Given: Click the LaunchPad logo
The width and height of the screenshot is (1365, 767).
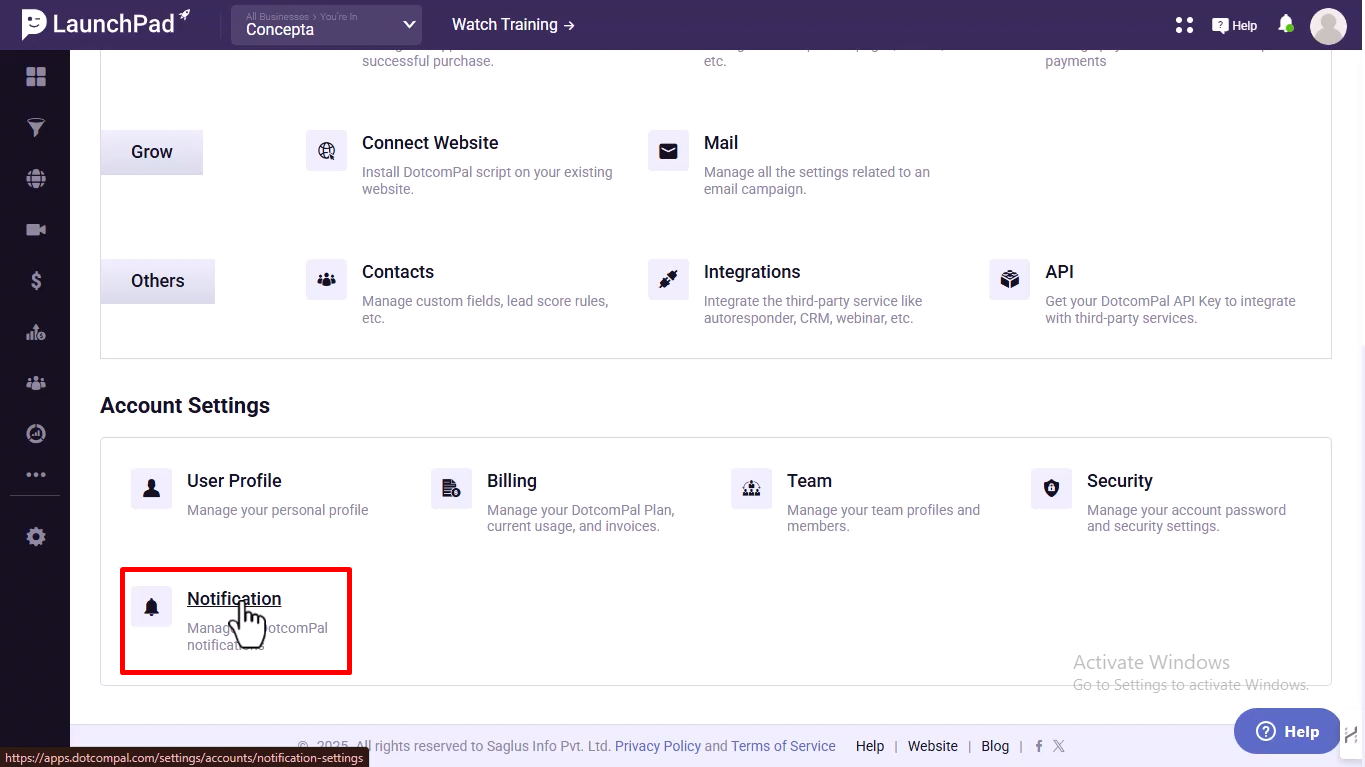Looking at the screenshot, I should pos(106,24).
